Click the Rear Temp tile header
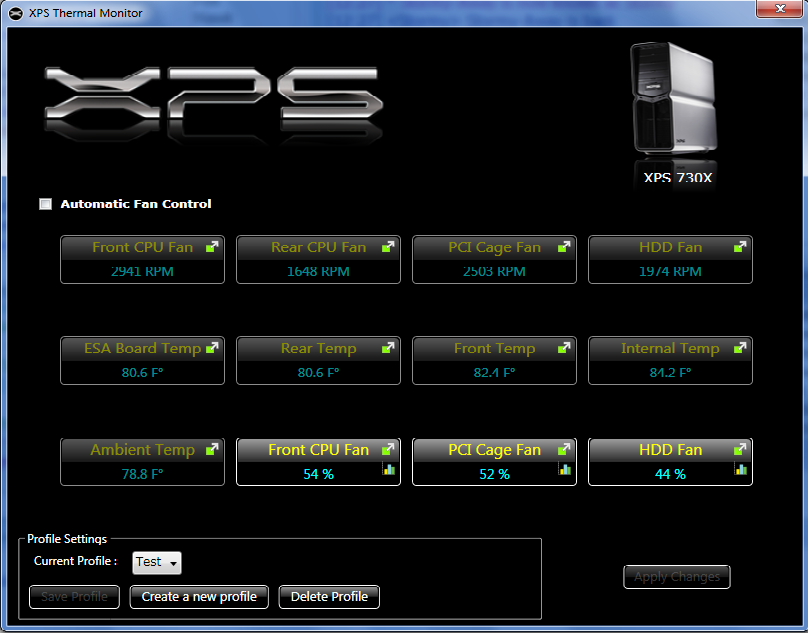This screenshot has width=808, height=633. tap(318, 348)
